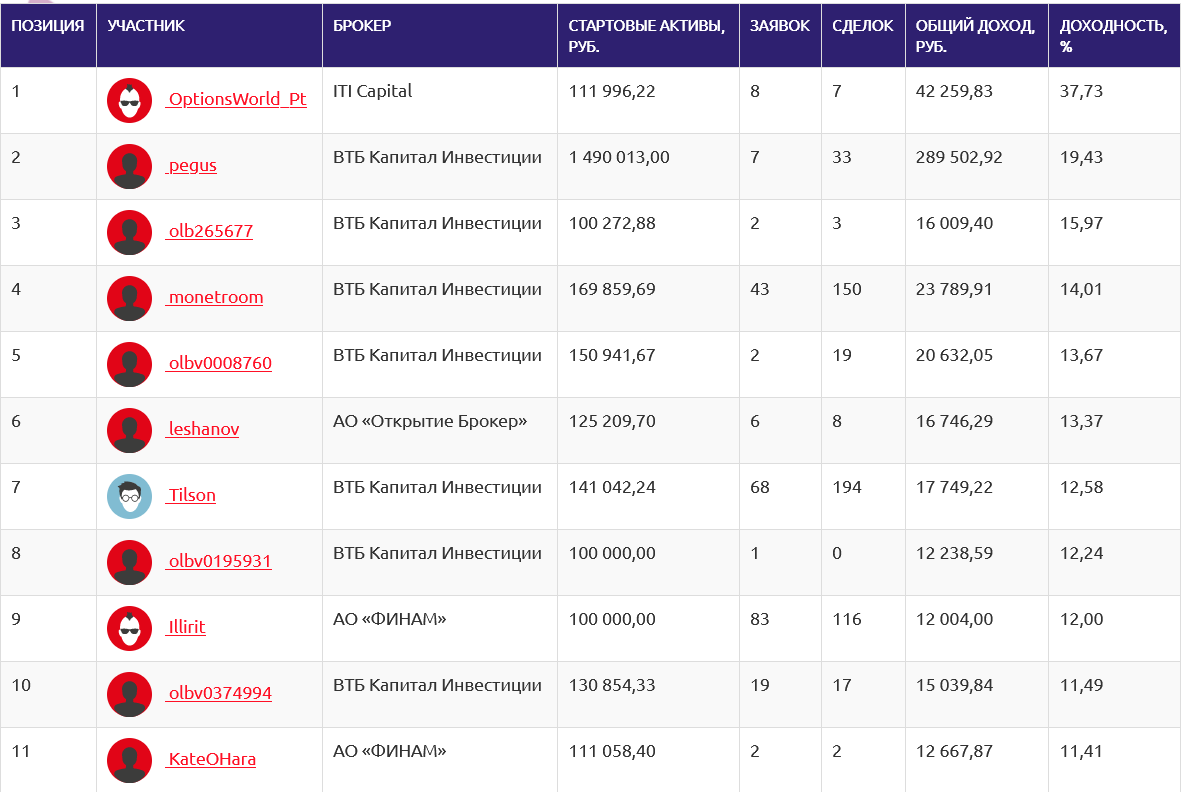
Task: Click the Общий доход, руб. header
Action: pos(975,36)
